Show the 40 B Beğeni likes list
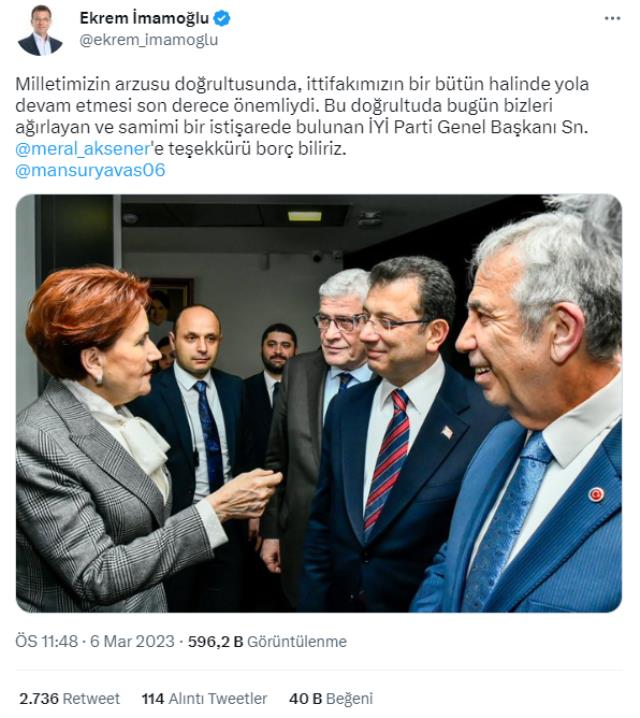The height and width of the screenshot is (718, 640). pos(331,698)
